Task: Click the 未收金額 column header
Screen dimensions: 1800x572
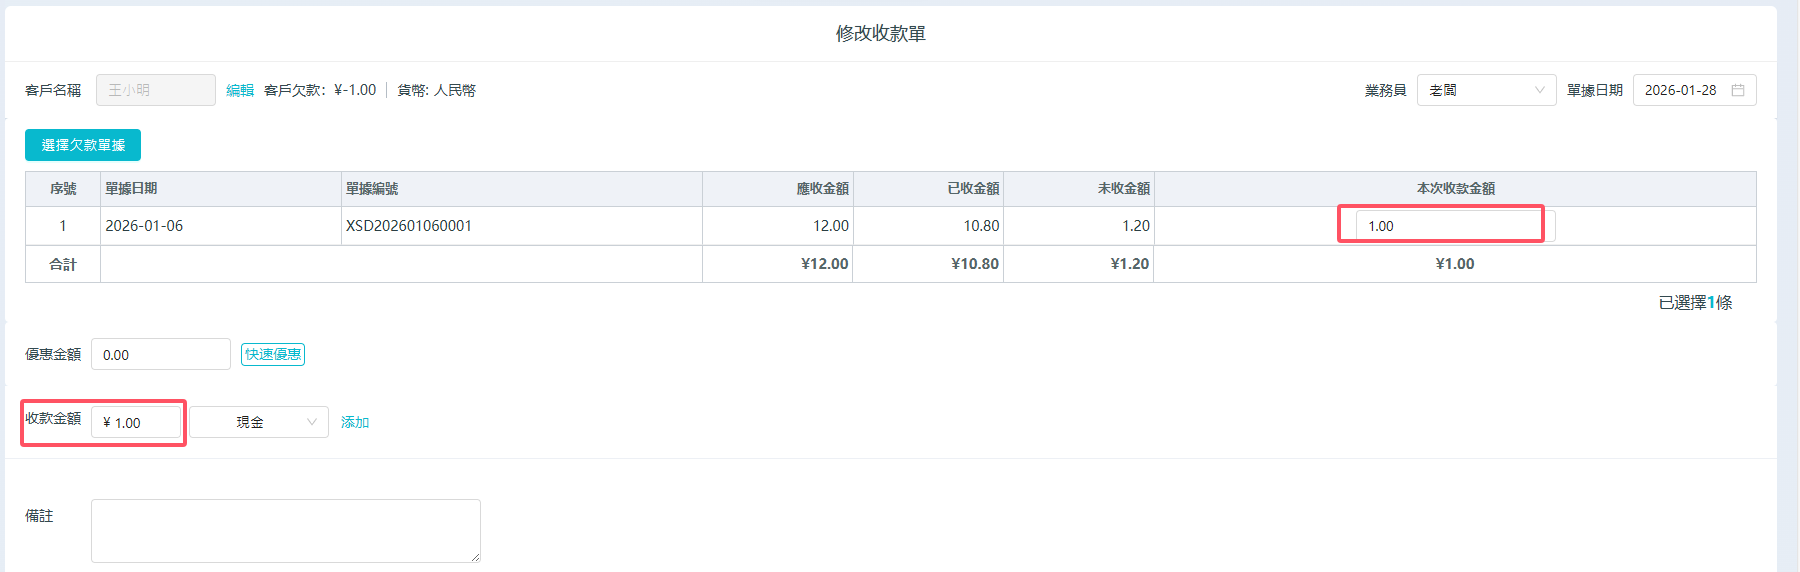Action: [x=1123, y=189]
